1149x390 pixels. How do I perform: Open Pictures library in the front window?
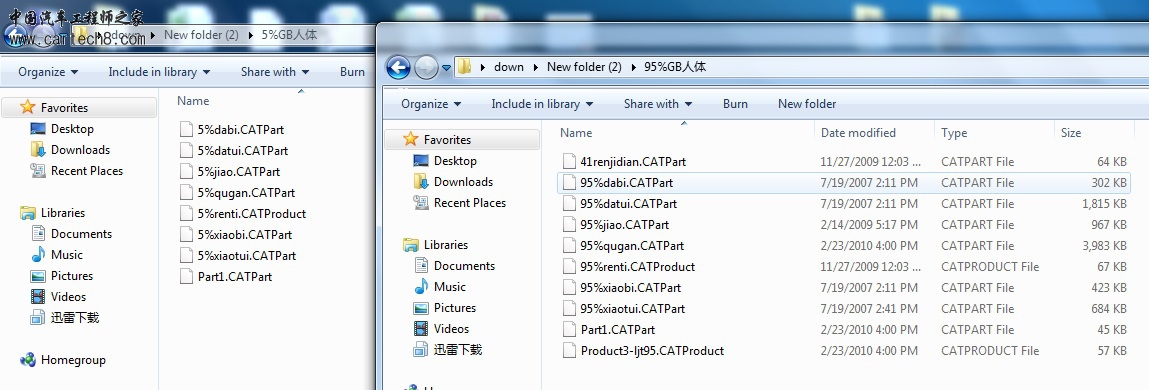[454, 308]
